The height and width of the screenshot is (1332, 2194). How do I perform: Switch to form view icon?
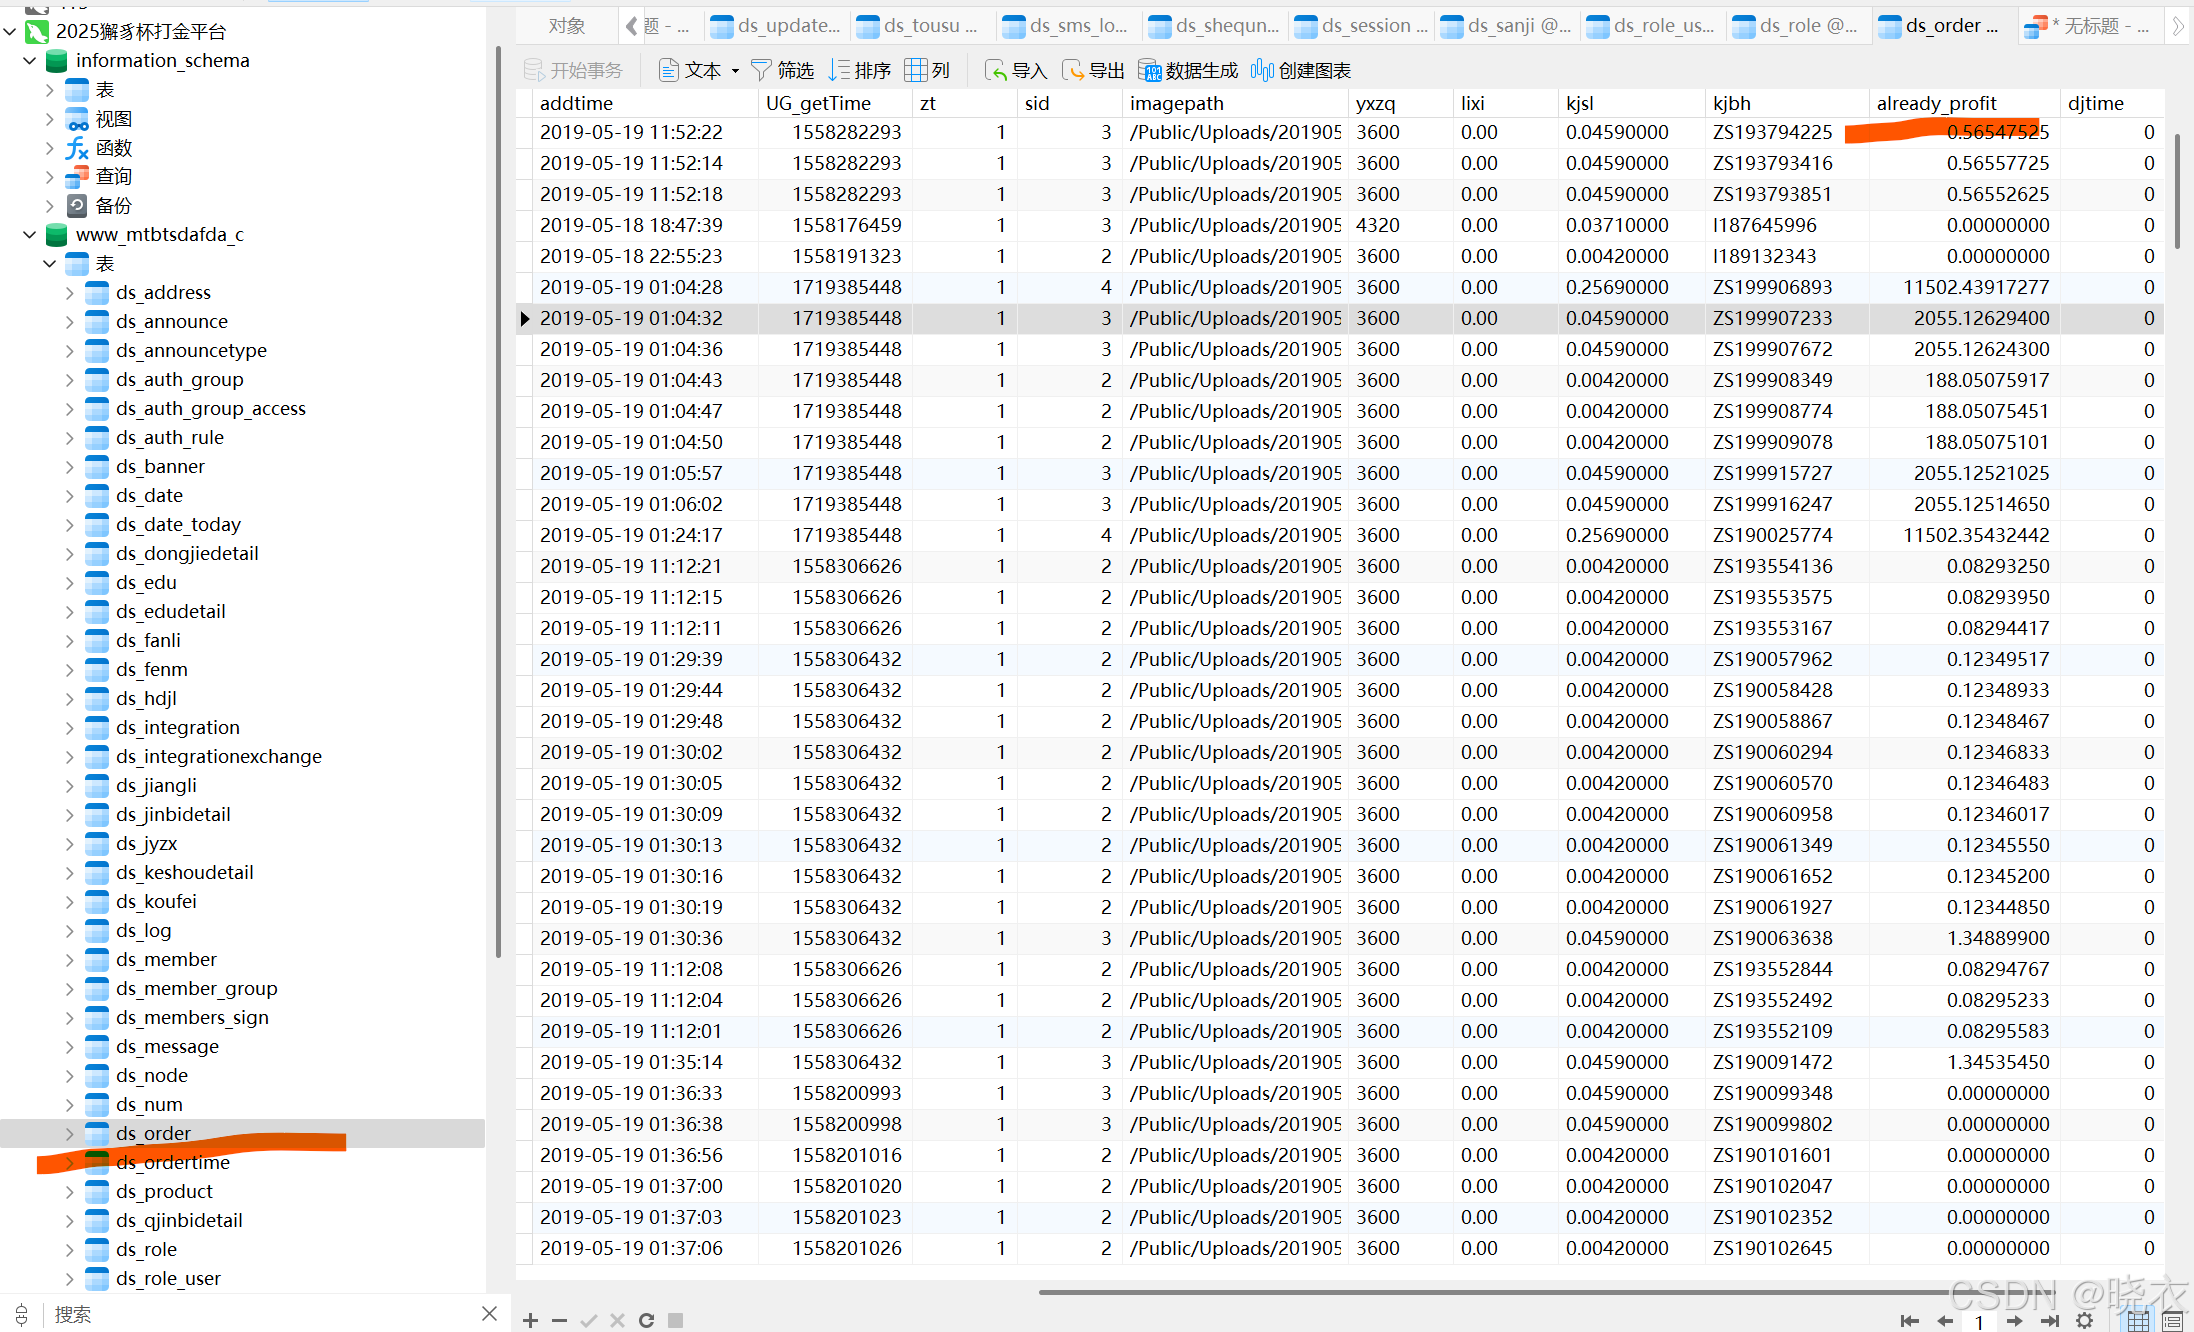click(2172, 1320)
